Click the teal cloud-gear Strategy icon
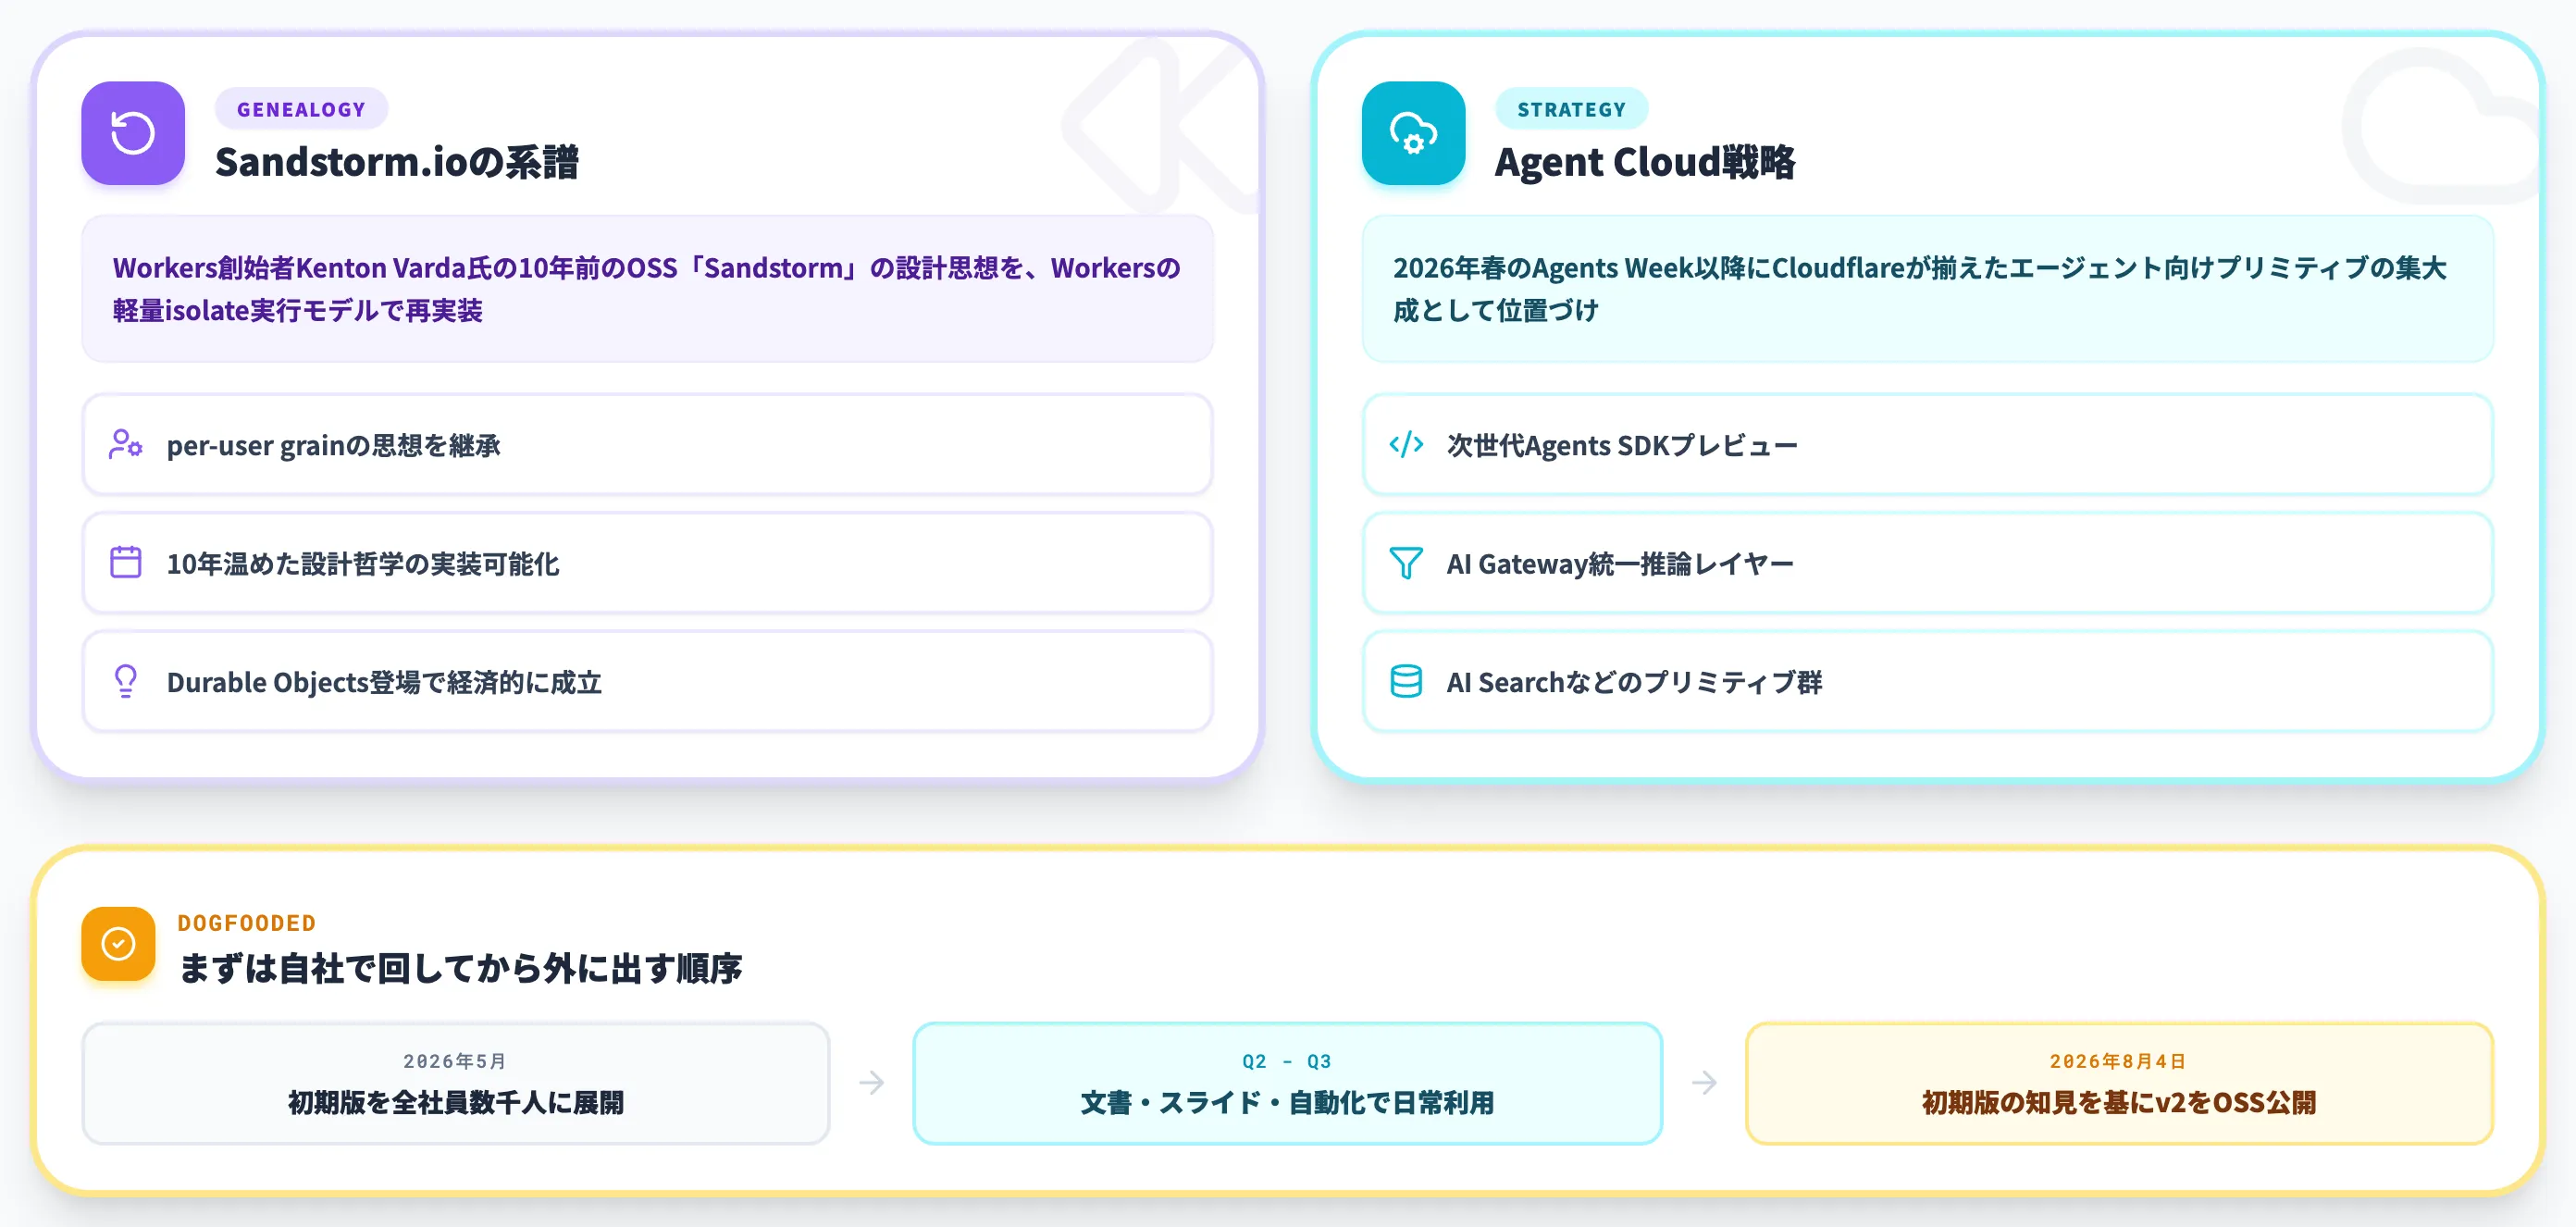The width and height of the screenshot is (2576, 1227). 1413,133
